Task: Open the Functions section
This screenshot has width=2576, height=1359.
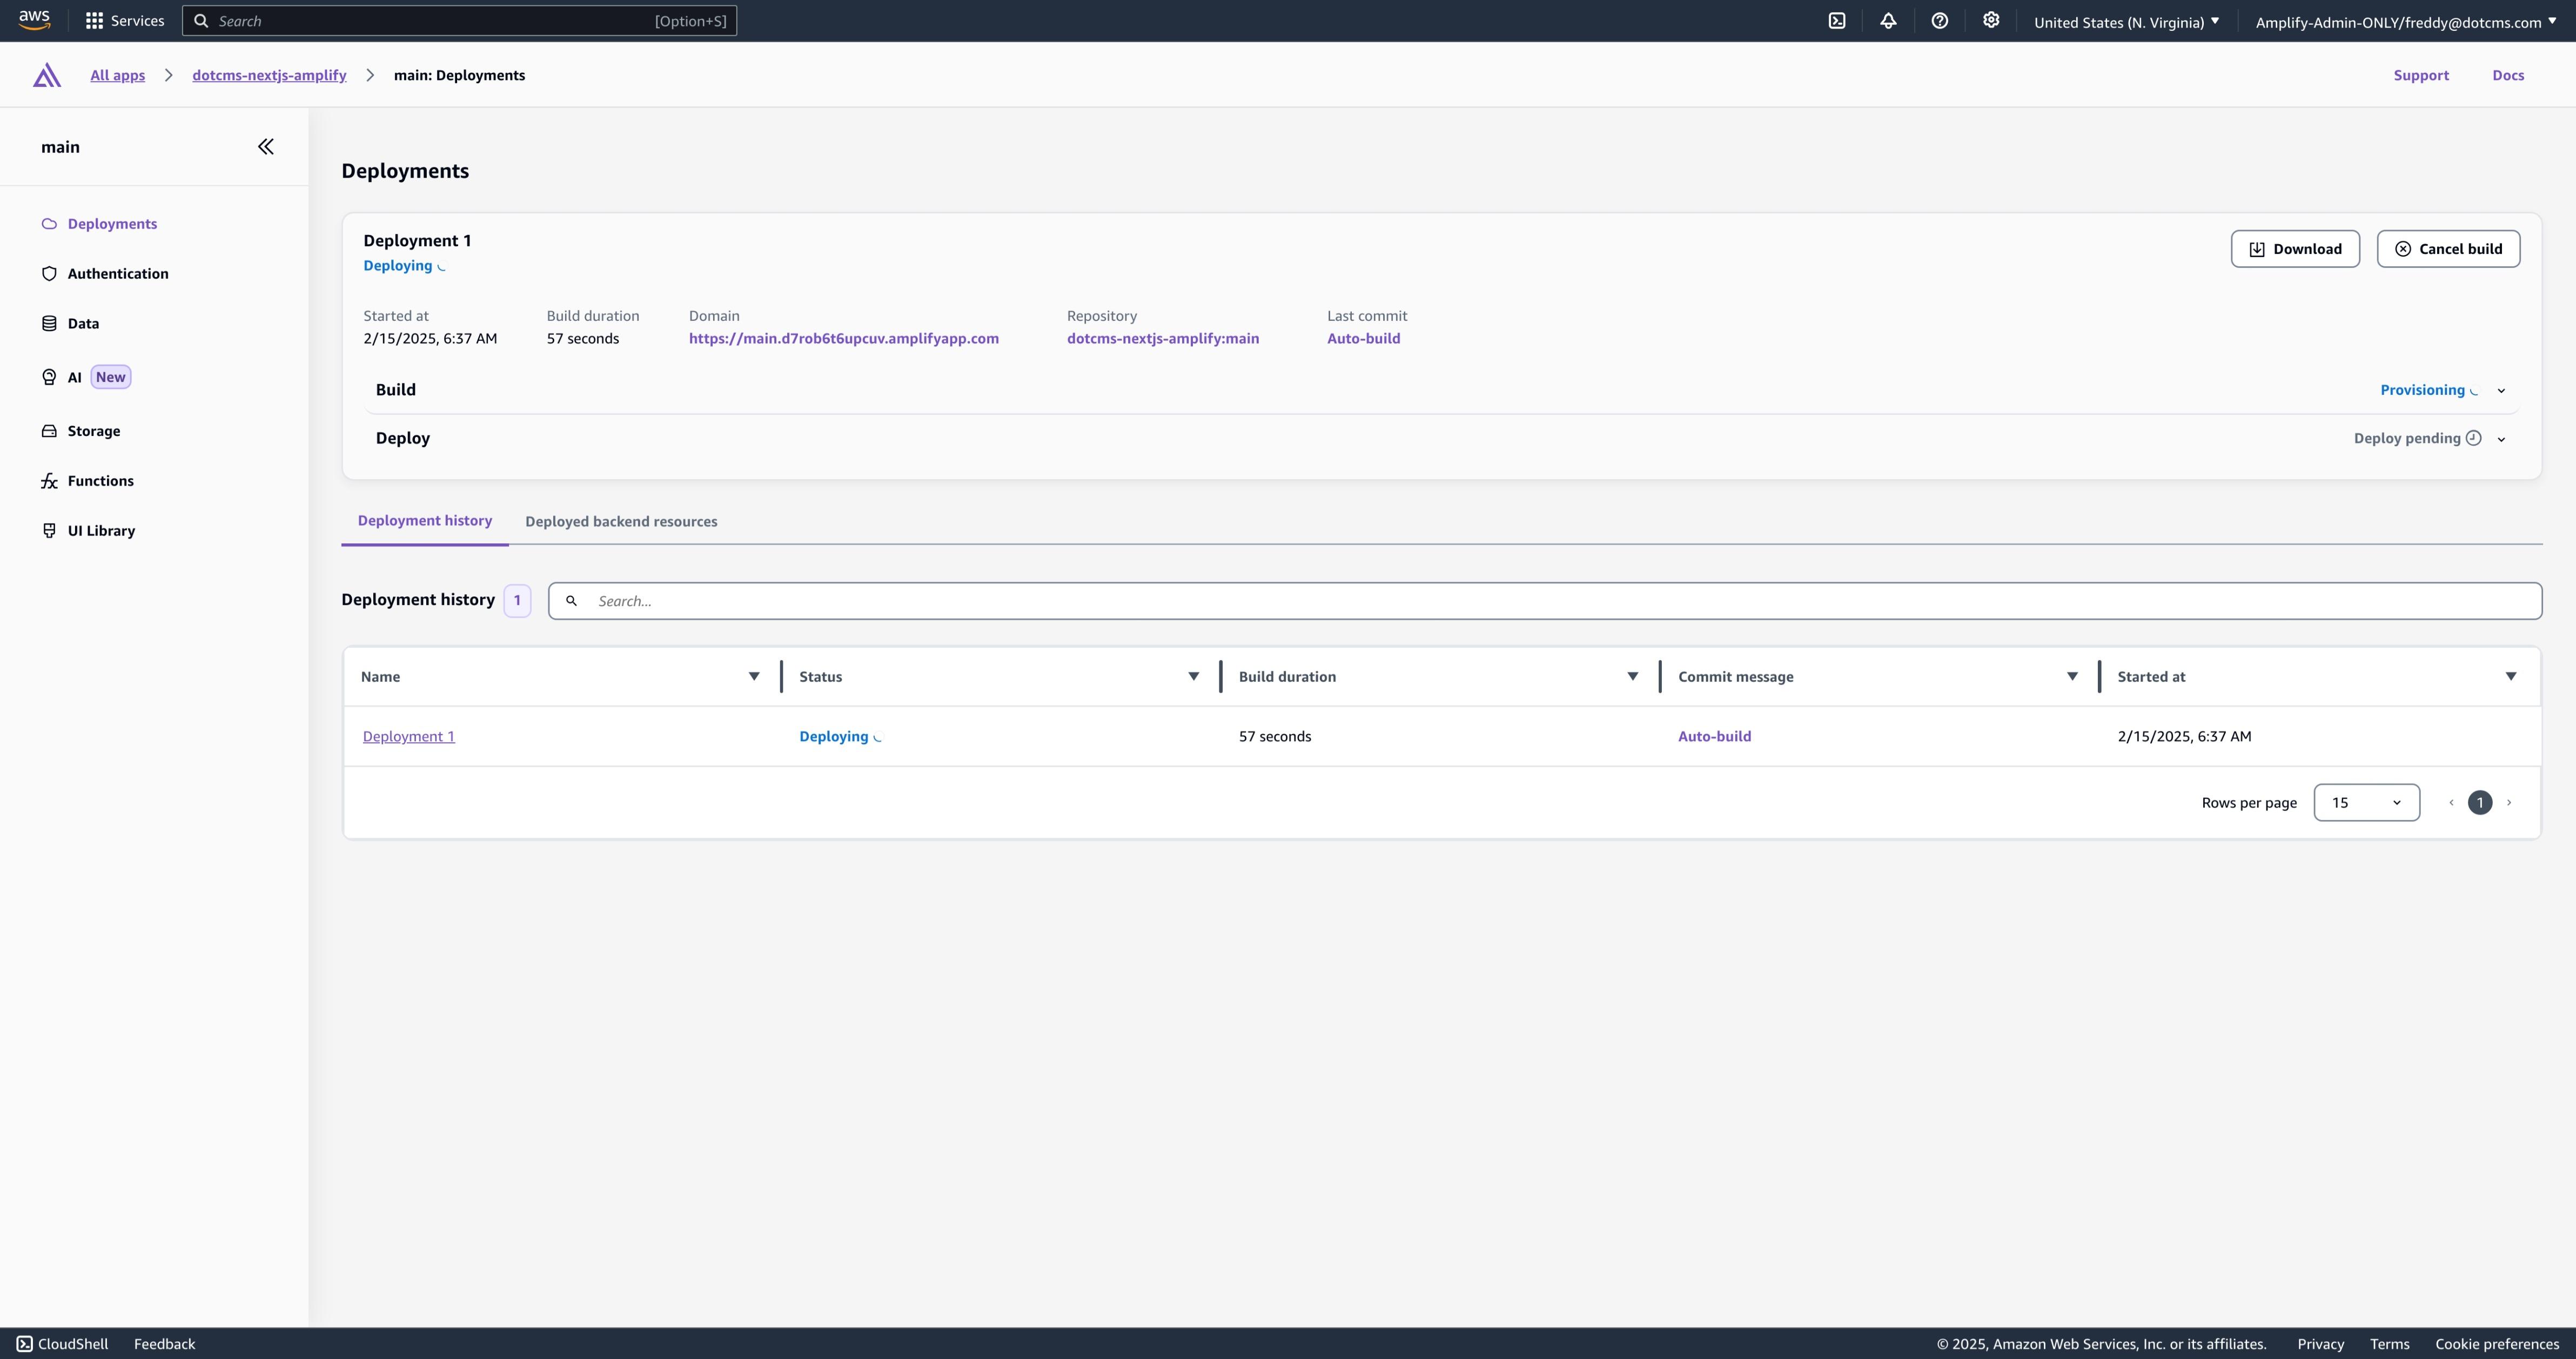Action: 100,480
